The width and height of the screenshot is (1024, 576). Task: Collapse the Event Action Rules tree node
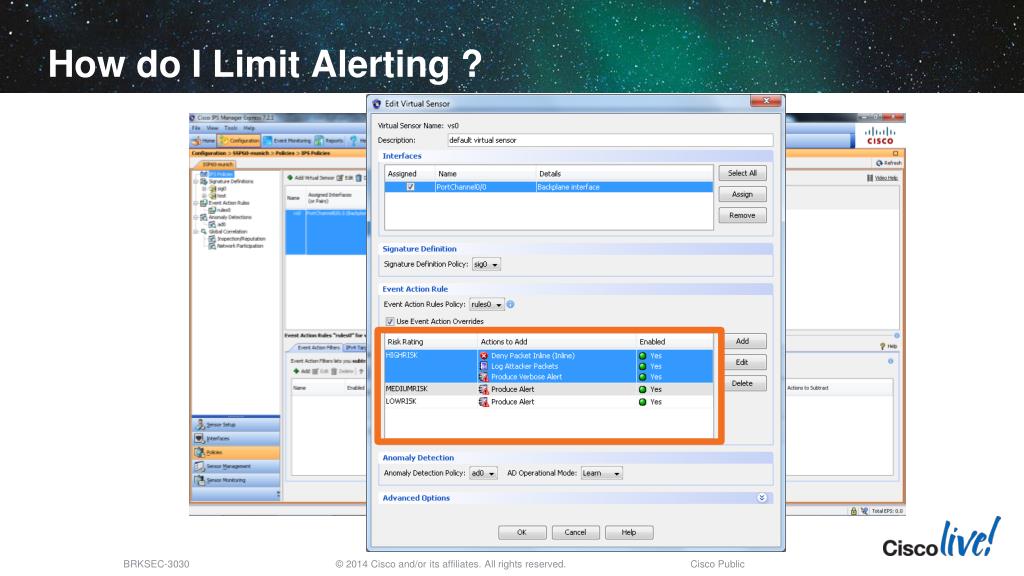(x=195, y=203)
